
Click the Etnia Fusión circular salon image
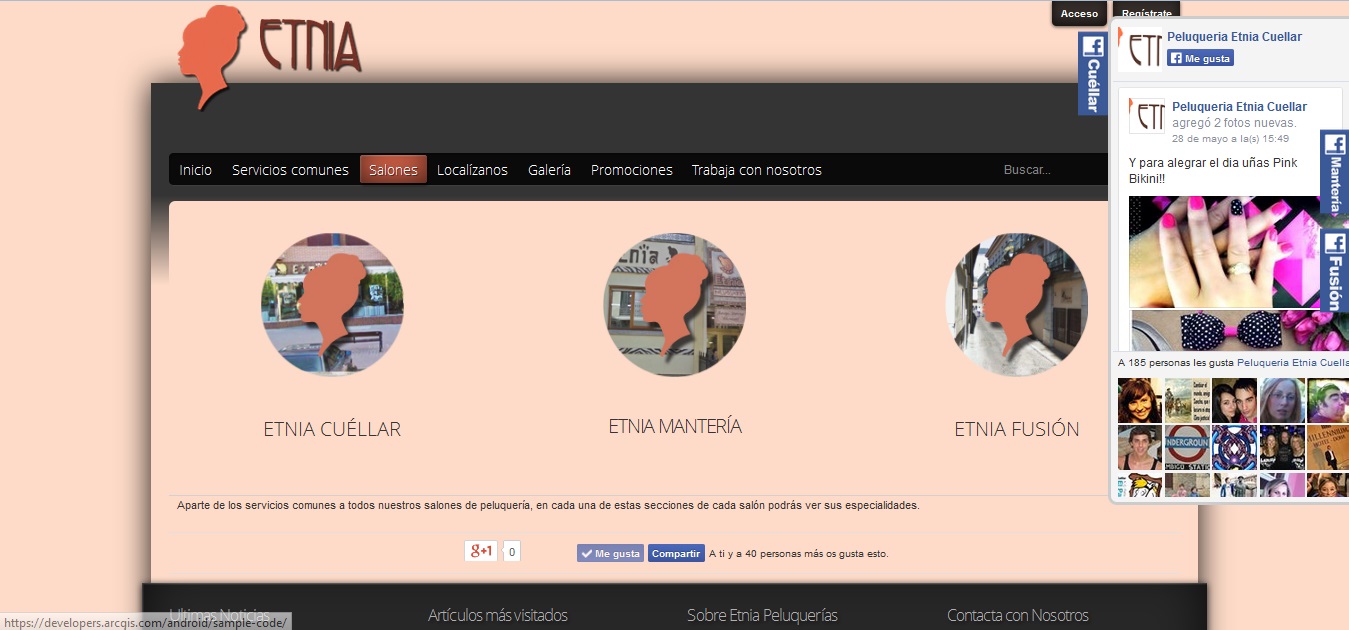[1016, 305]
